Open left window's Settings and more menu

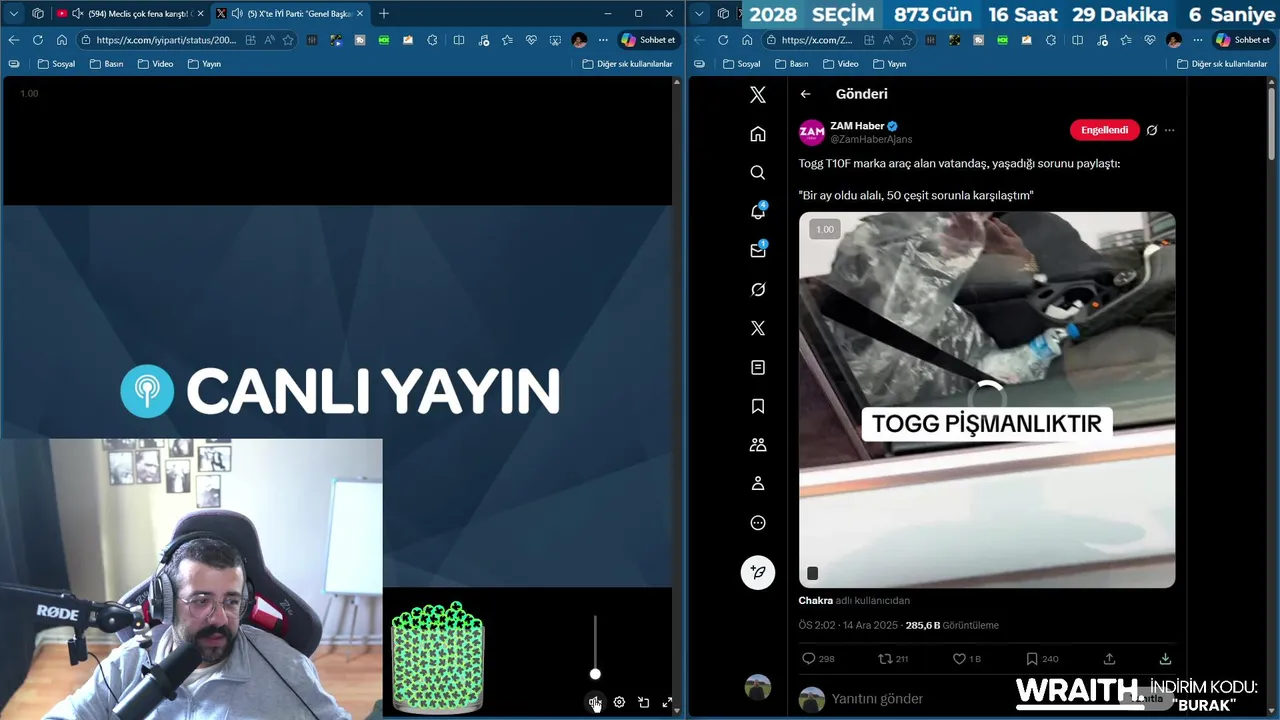pyautogui.click(x=603, y=40)
